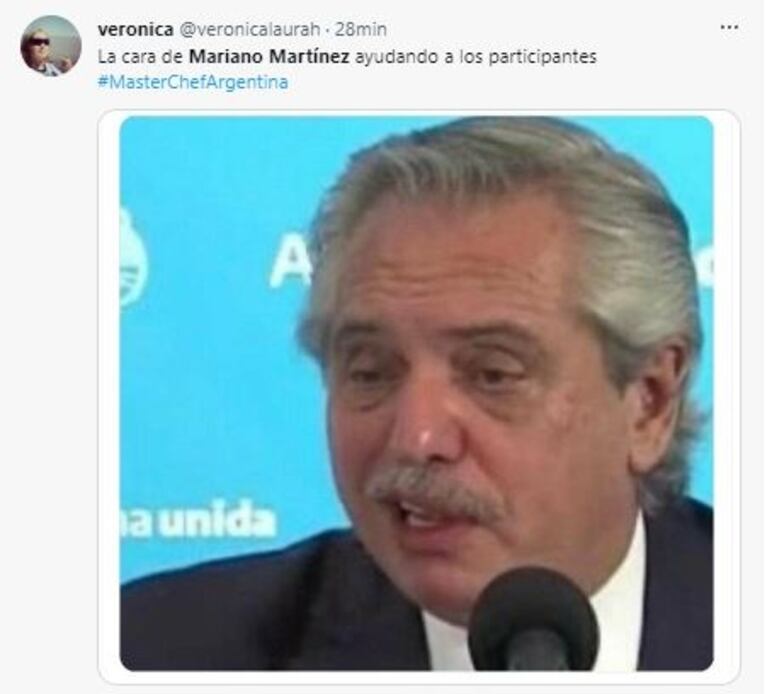Open the attached photo in the tweet
The height and width of the screenshot is (694, 767).
pyautogui.click(x=417, y=393)
